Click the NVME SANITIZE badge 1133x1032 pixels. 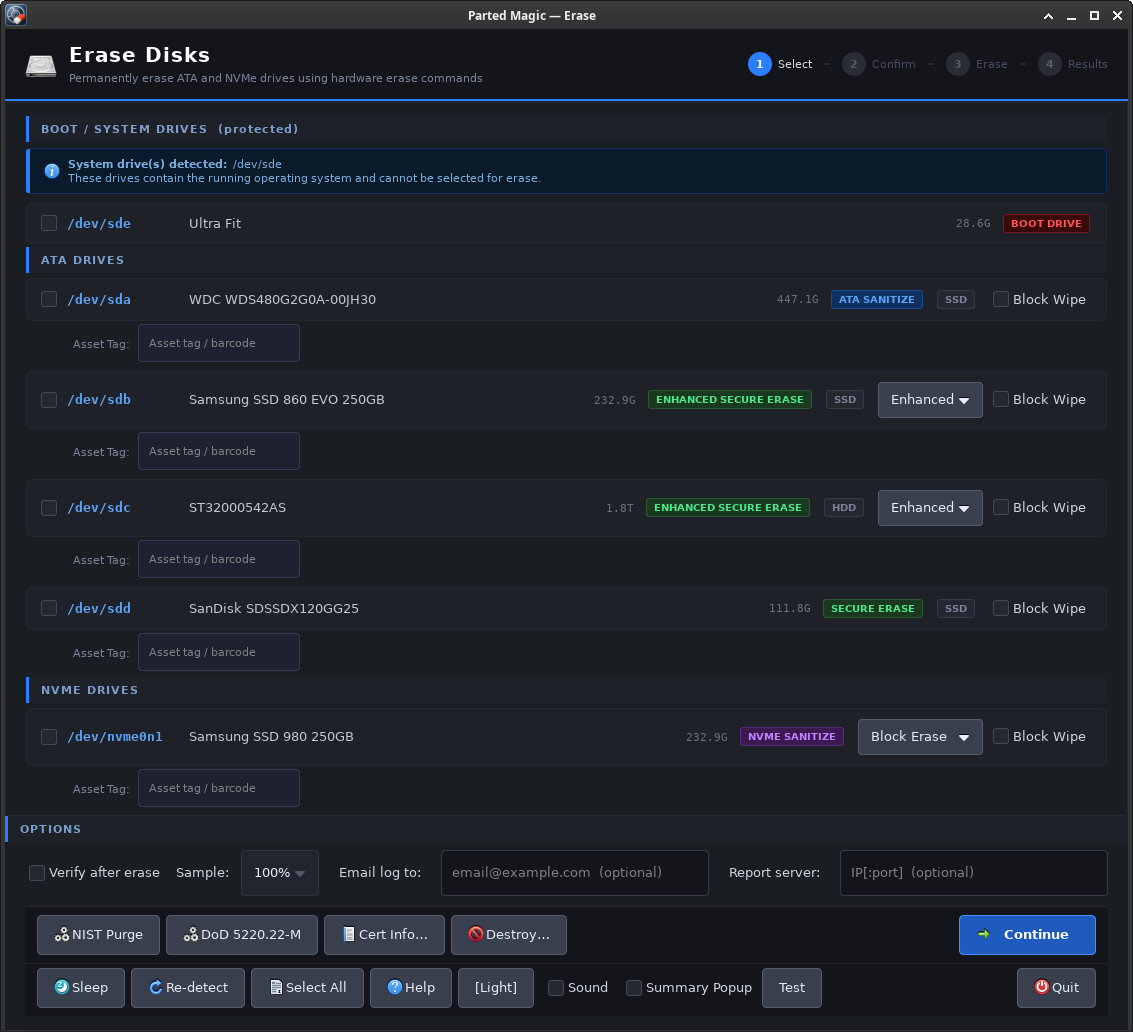pos(792,736)
